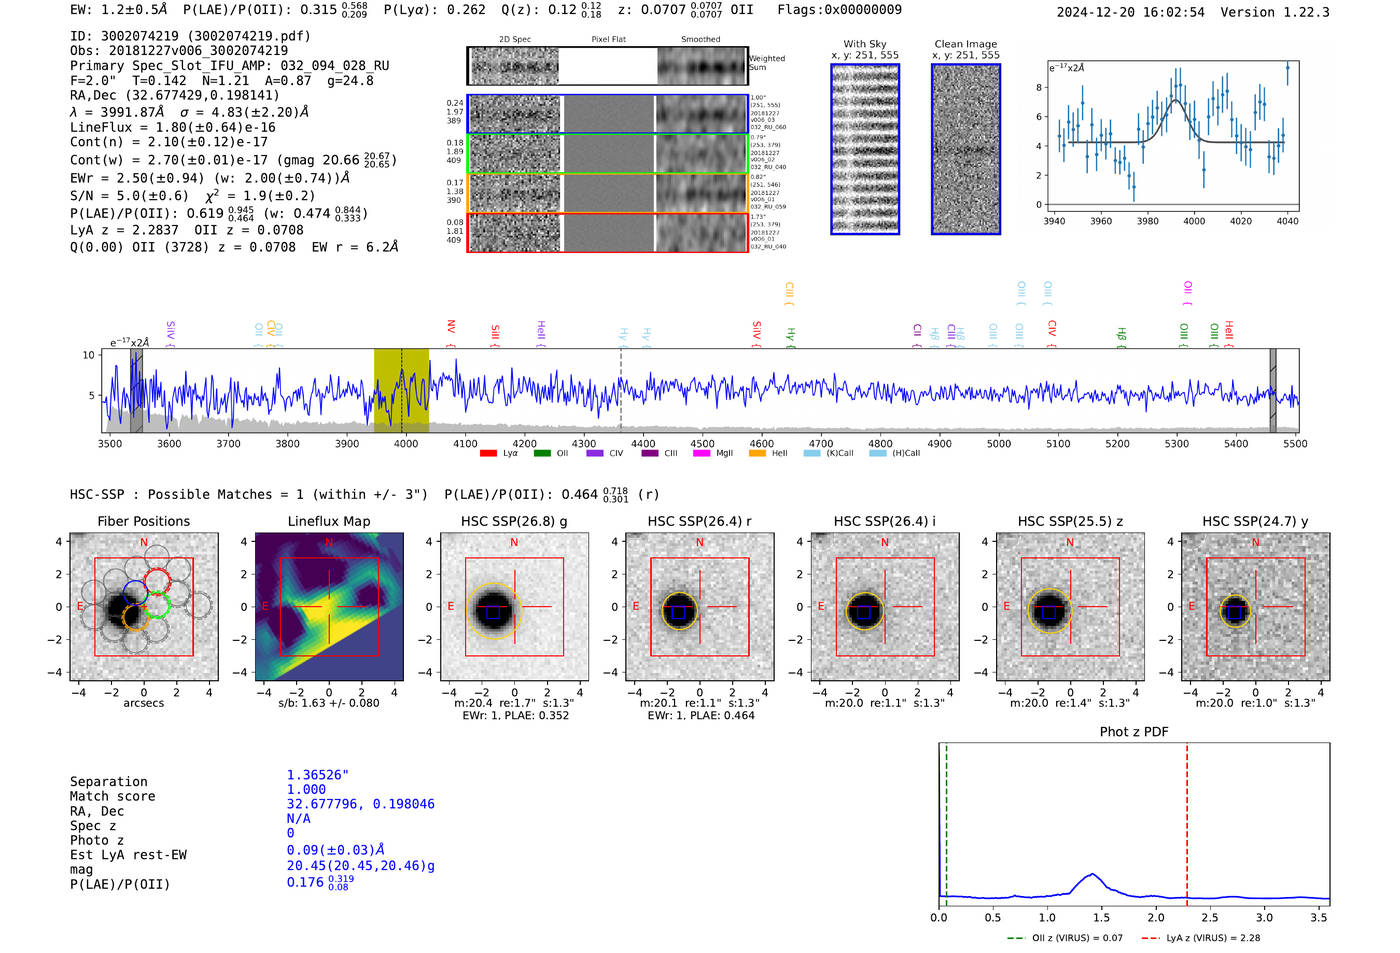Click the Cont(w) = 2.70(±0.01)e-17 line

click(233, 160)
